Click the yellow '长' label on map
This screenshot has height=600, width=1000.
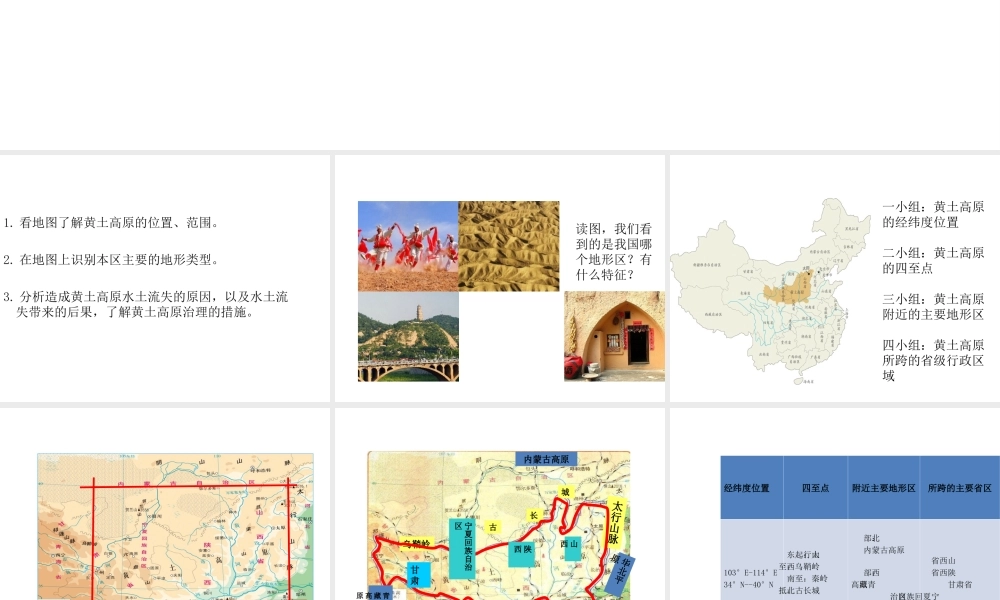[533, 515]
